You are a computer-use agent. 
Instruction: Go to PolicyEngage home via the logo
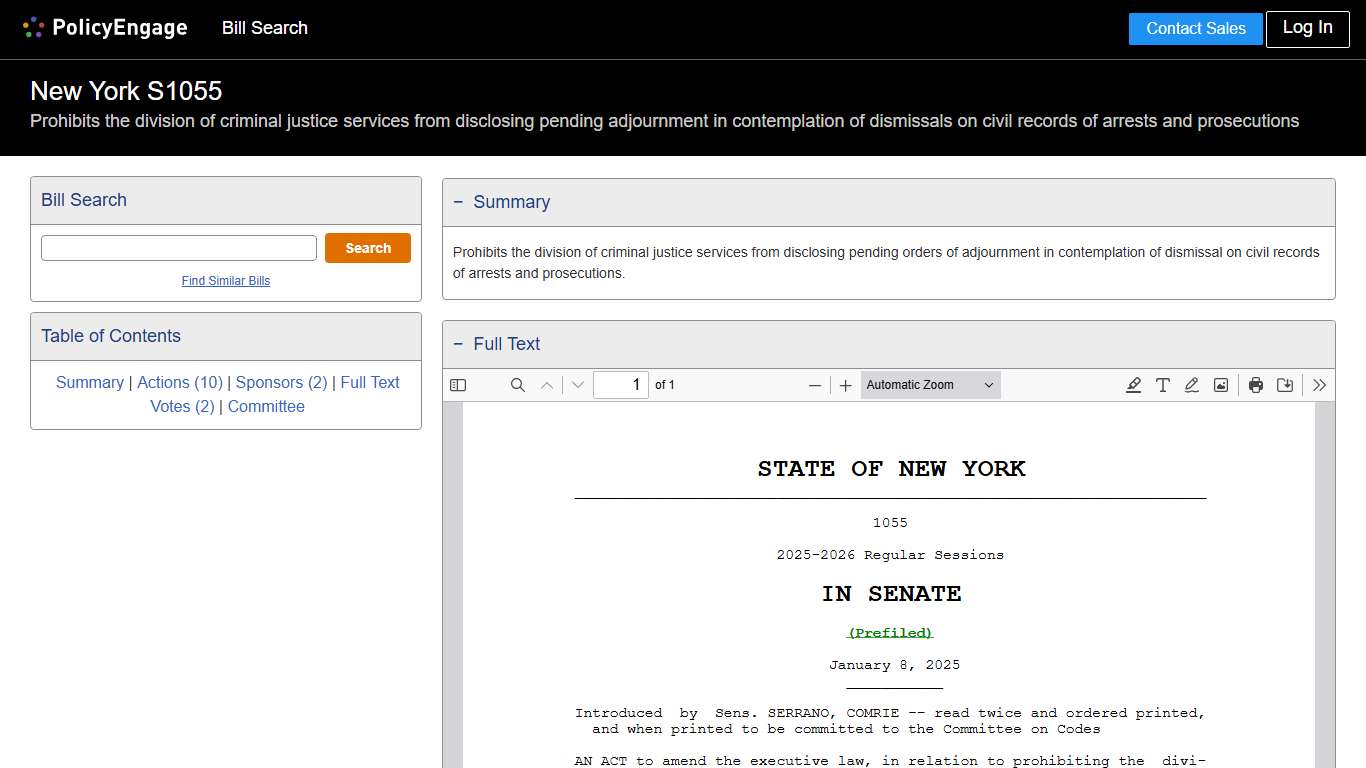(x=104, y=28)
